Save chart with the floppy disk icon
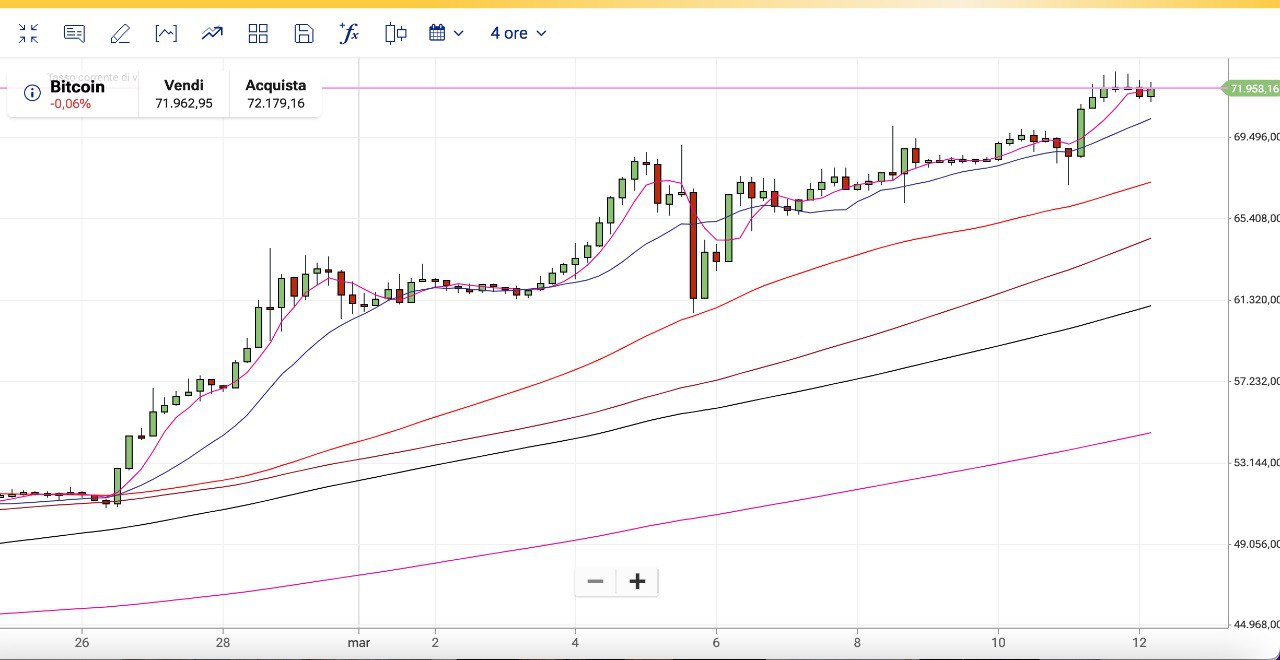This screenshot has height=660, width=1280. coord(304,34)
